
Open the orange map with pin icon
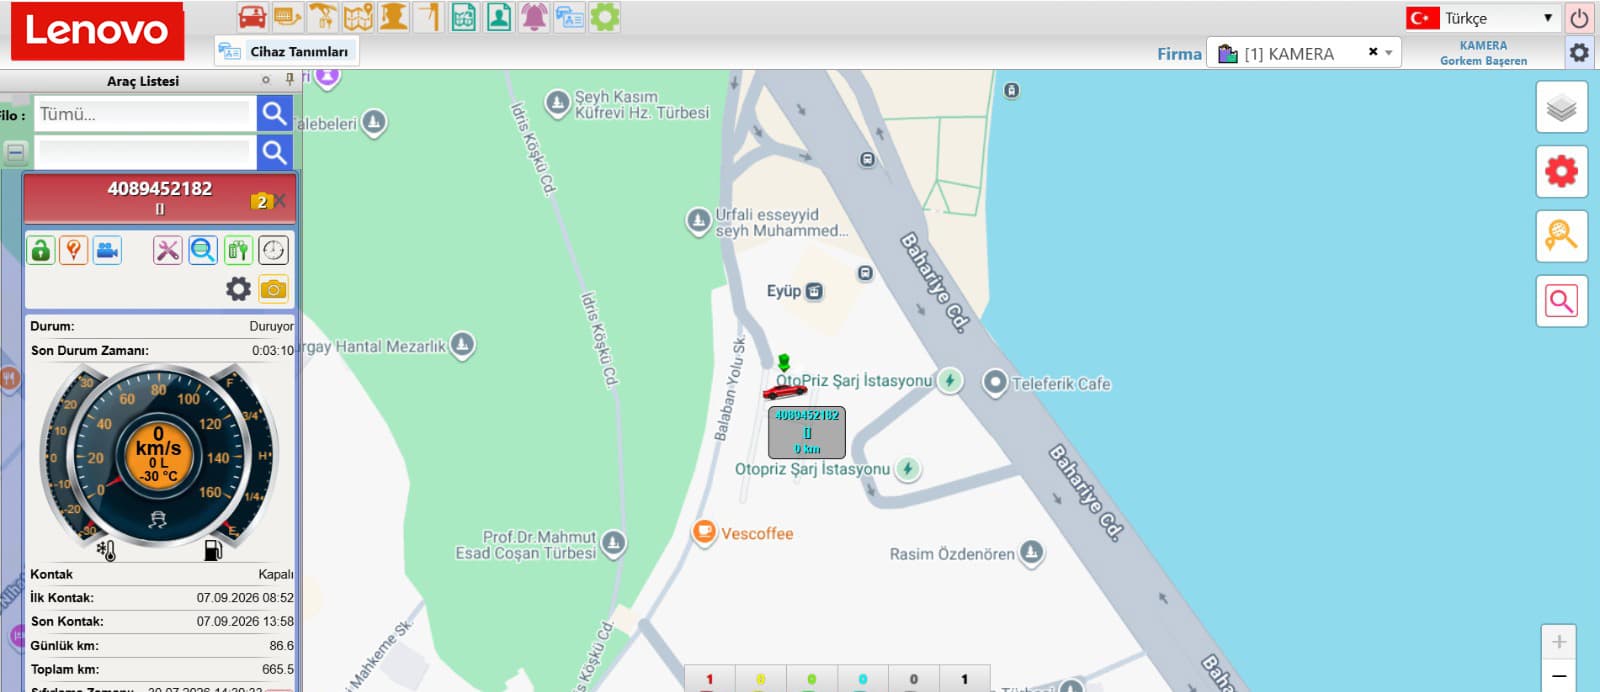(x=358, y=16)
